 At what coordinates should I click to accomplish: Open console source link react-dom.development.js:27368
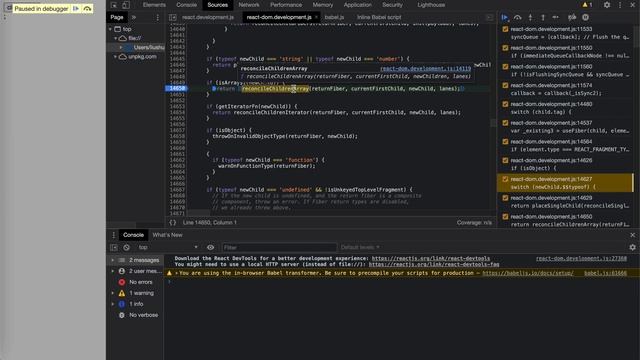tap(581, 258)
